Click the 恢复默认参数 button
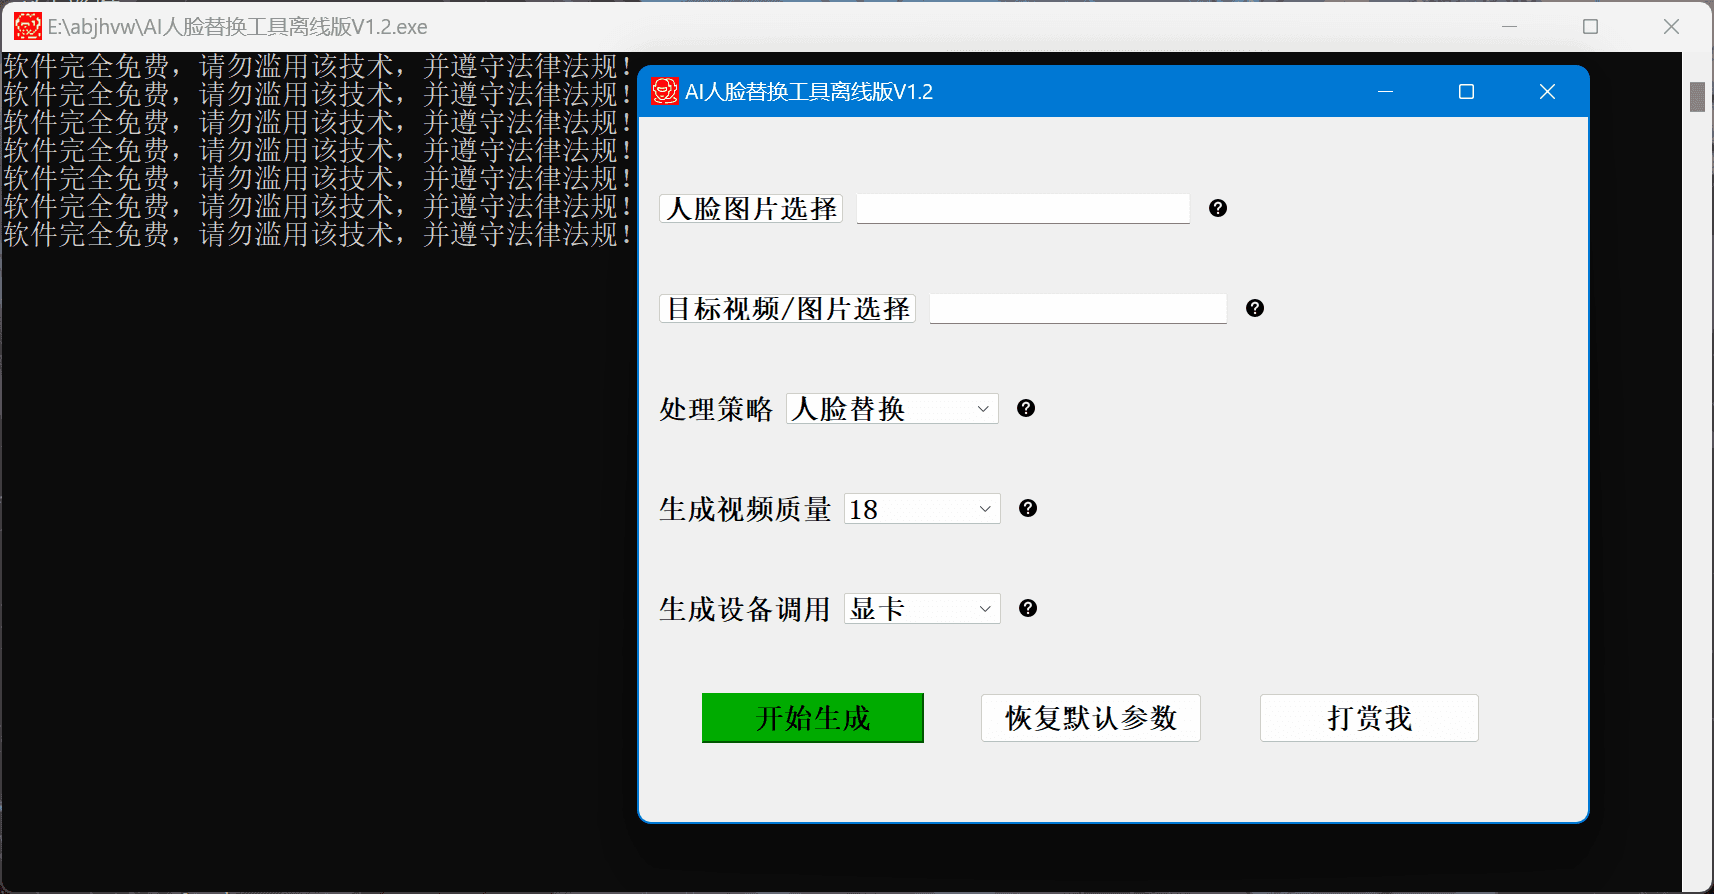 (1091, 718)
